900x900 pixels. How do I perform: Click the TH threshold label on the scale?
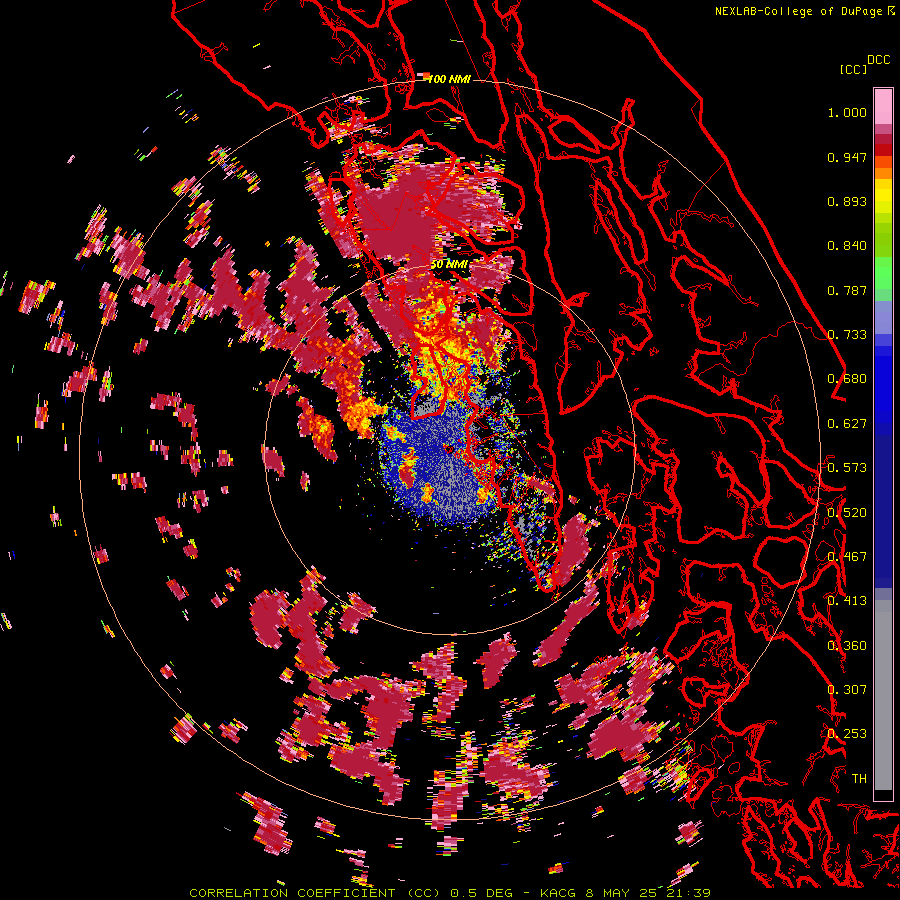[859, 779]
